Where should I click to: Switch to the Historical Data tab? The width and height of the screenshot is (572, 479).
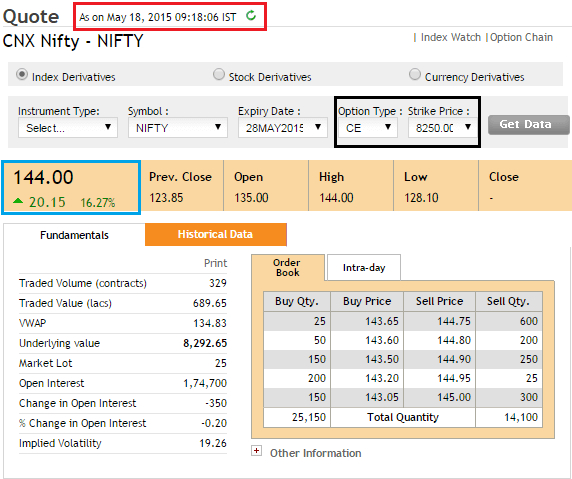(216, 235)
